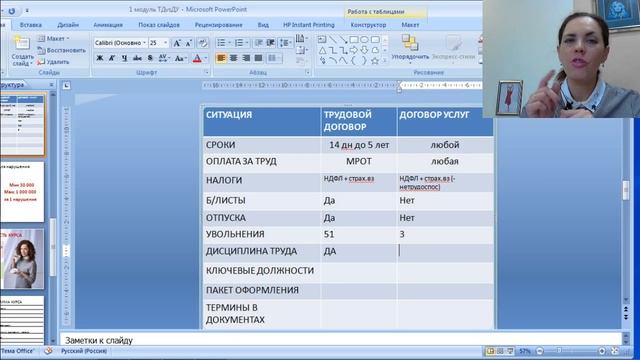Image resolution: width=640 pixels, height=360 pixels.
Task: Open the line spacing dropdown
Action: coord(285,43)
